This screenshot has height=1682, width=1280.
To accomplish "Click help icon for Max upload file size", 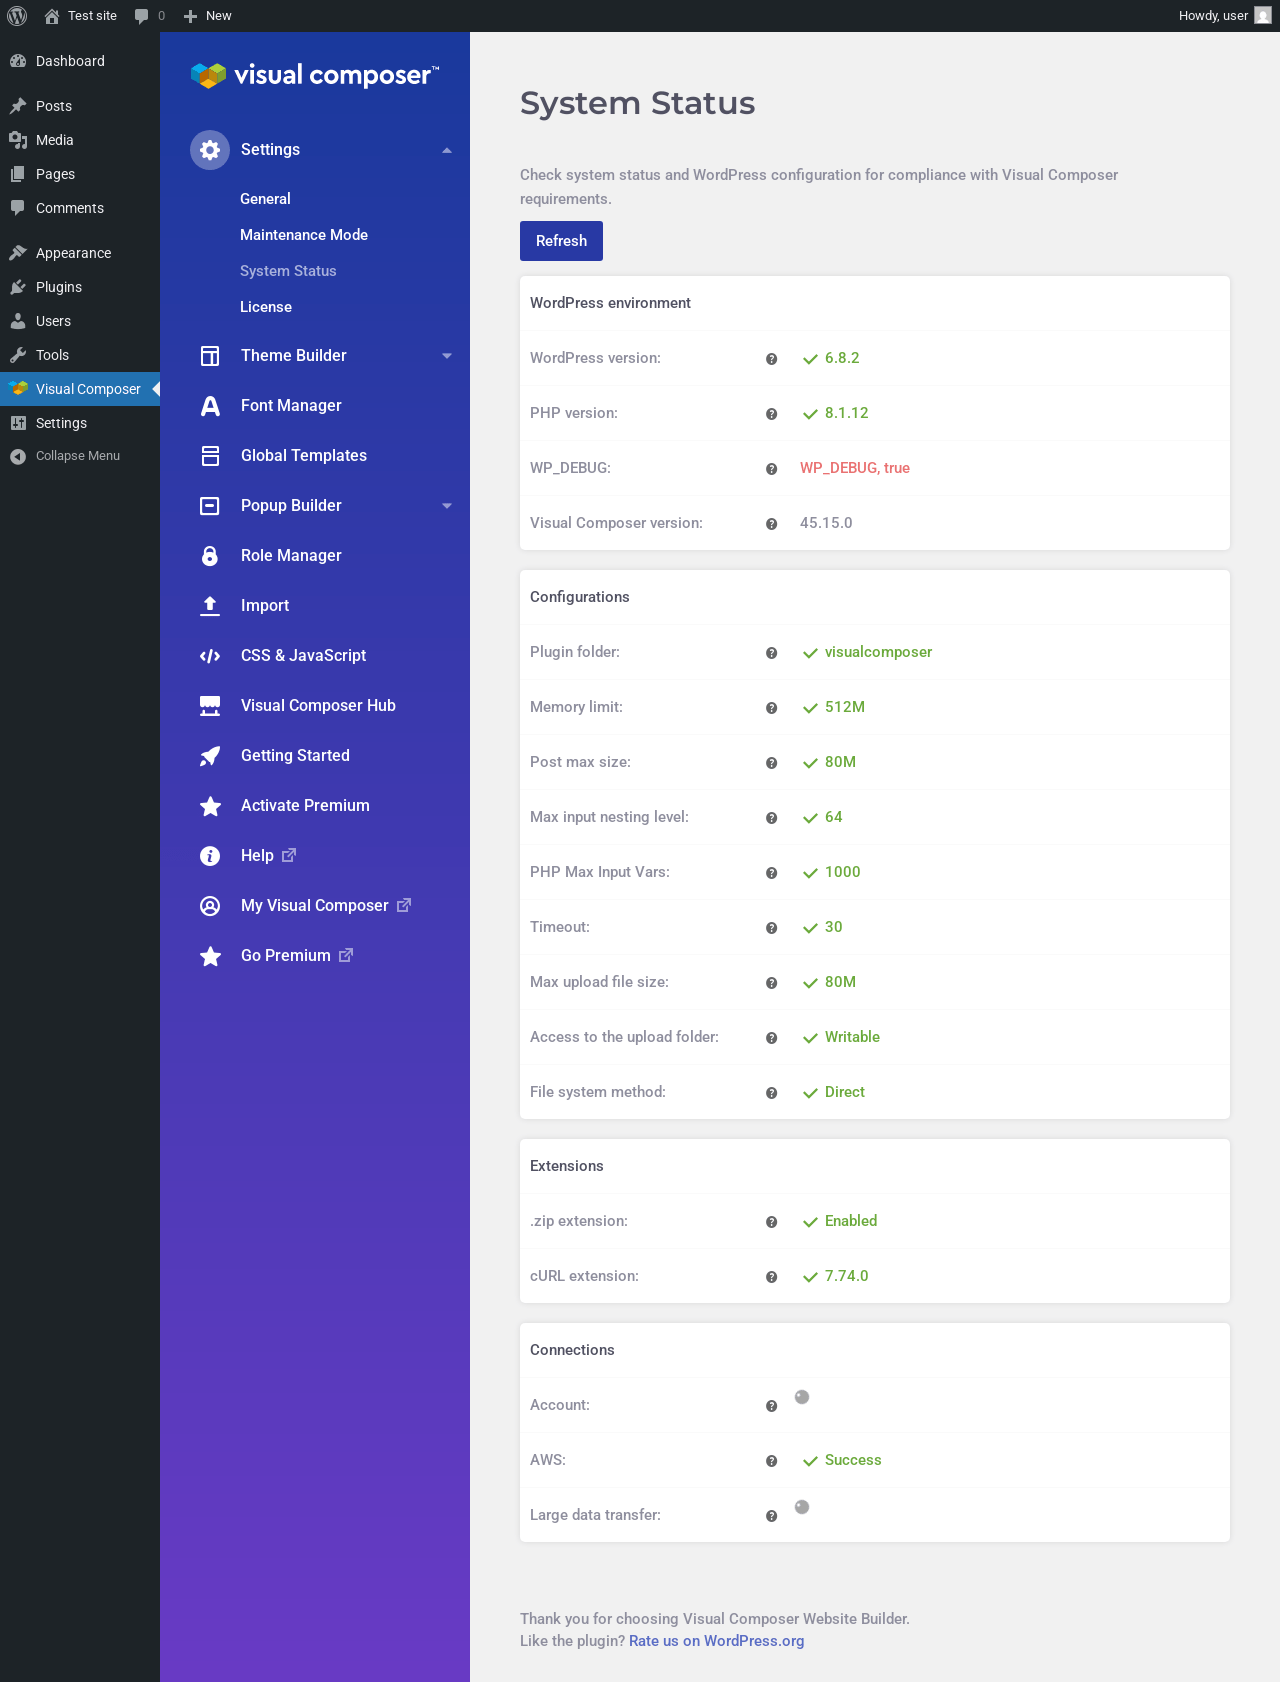I will tap(772, 983).
